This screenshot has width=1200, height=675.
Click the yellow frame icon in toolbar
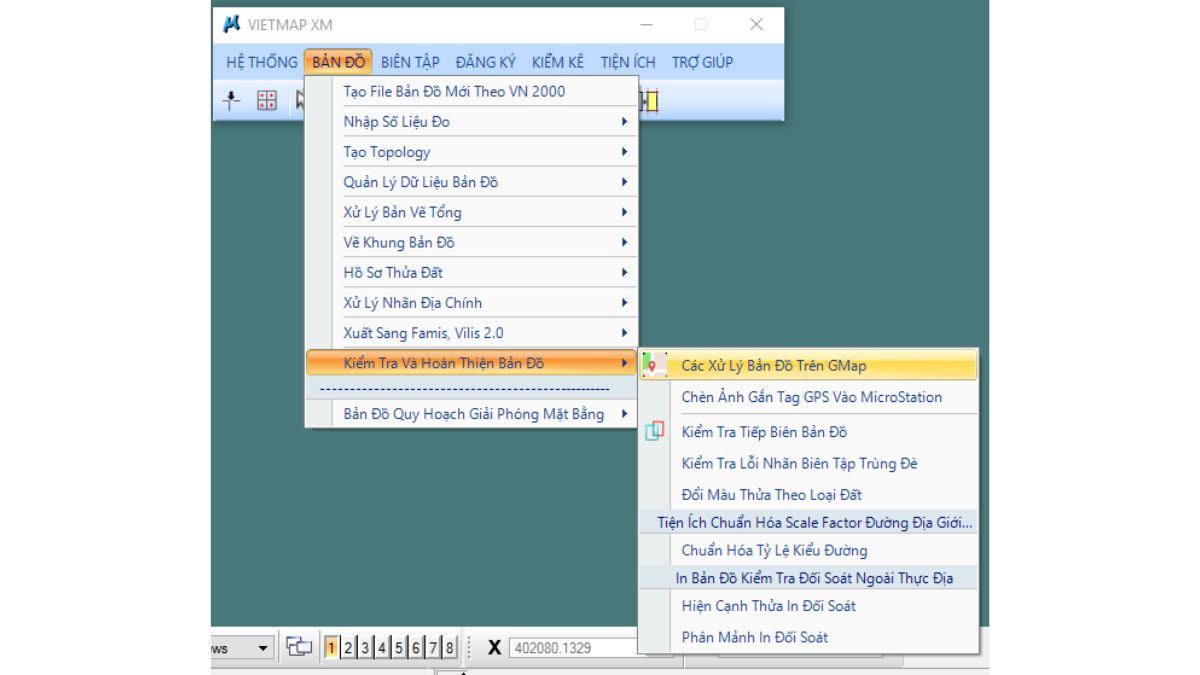[x=651, y=101]
